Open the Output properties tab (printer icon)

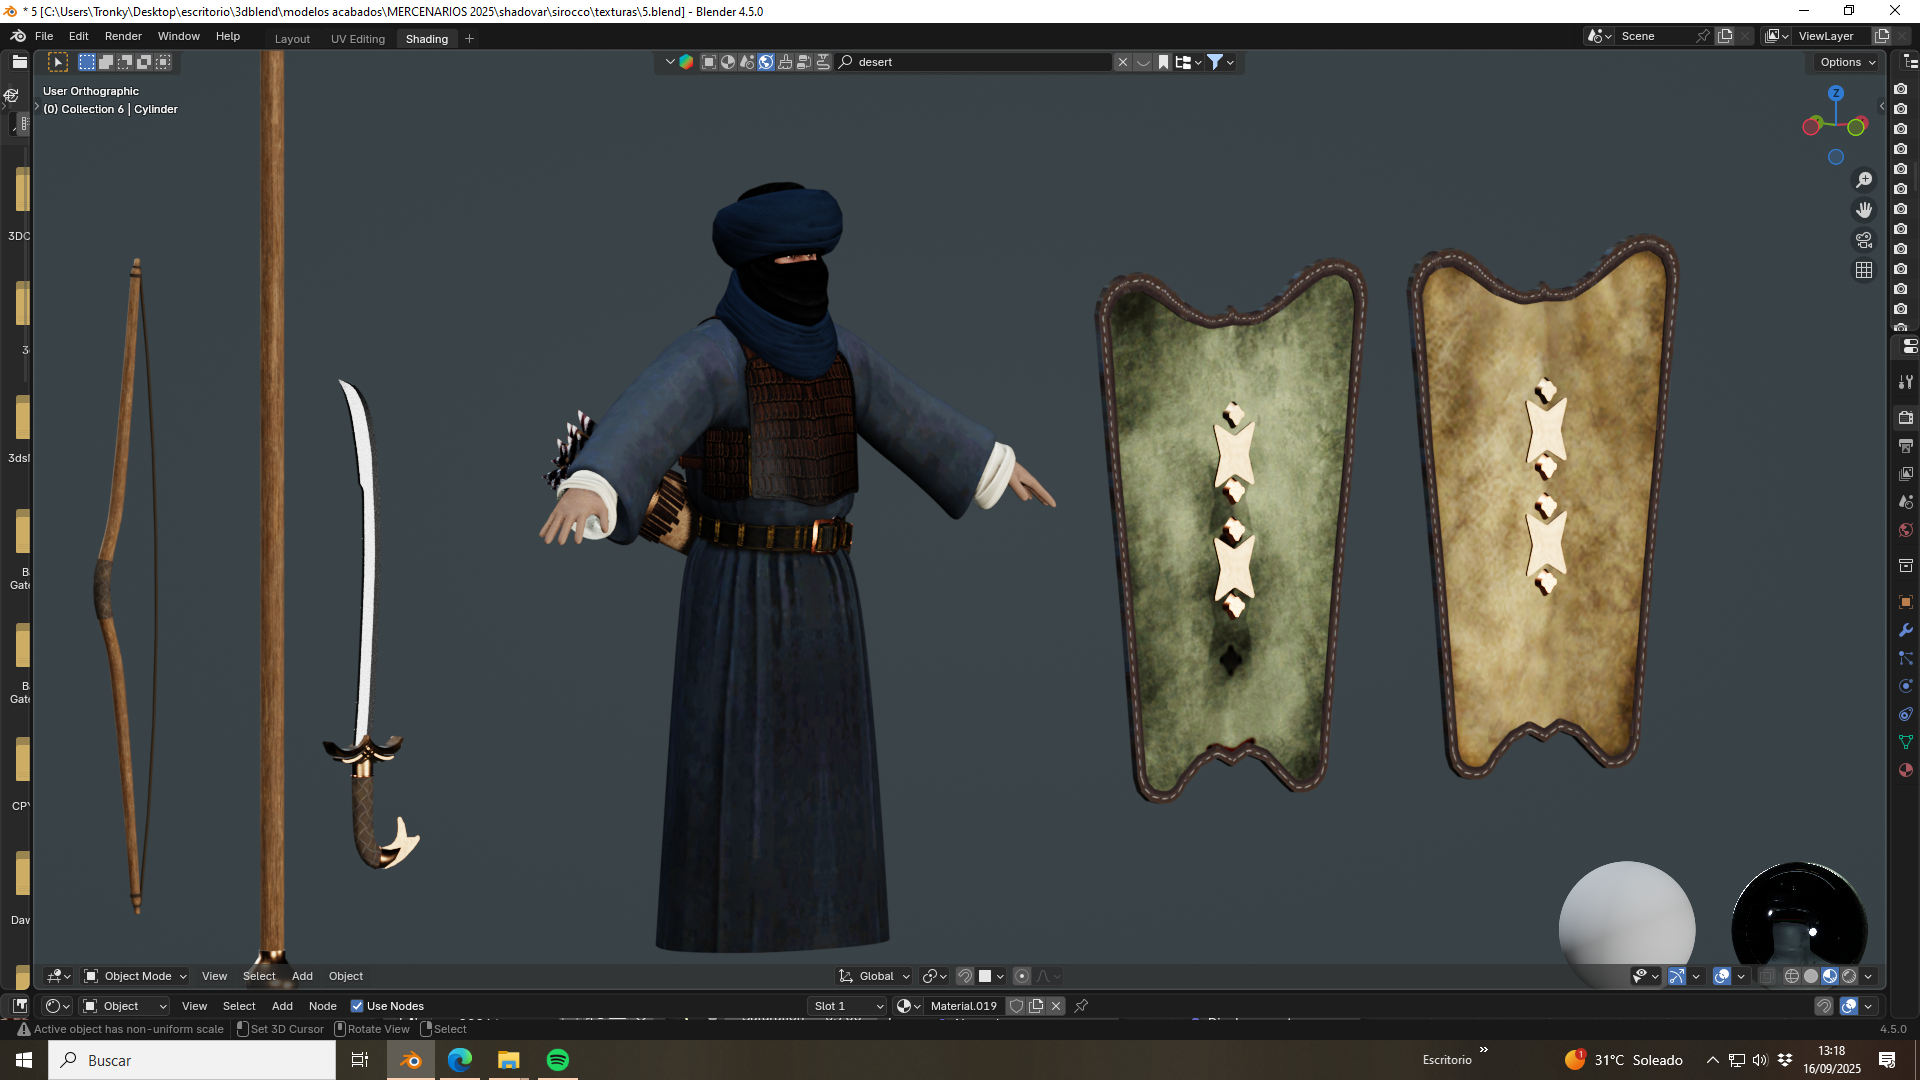(1906, 446)
